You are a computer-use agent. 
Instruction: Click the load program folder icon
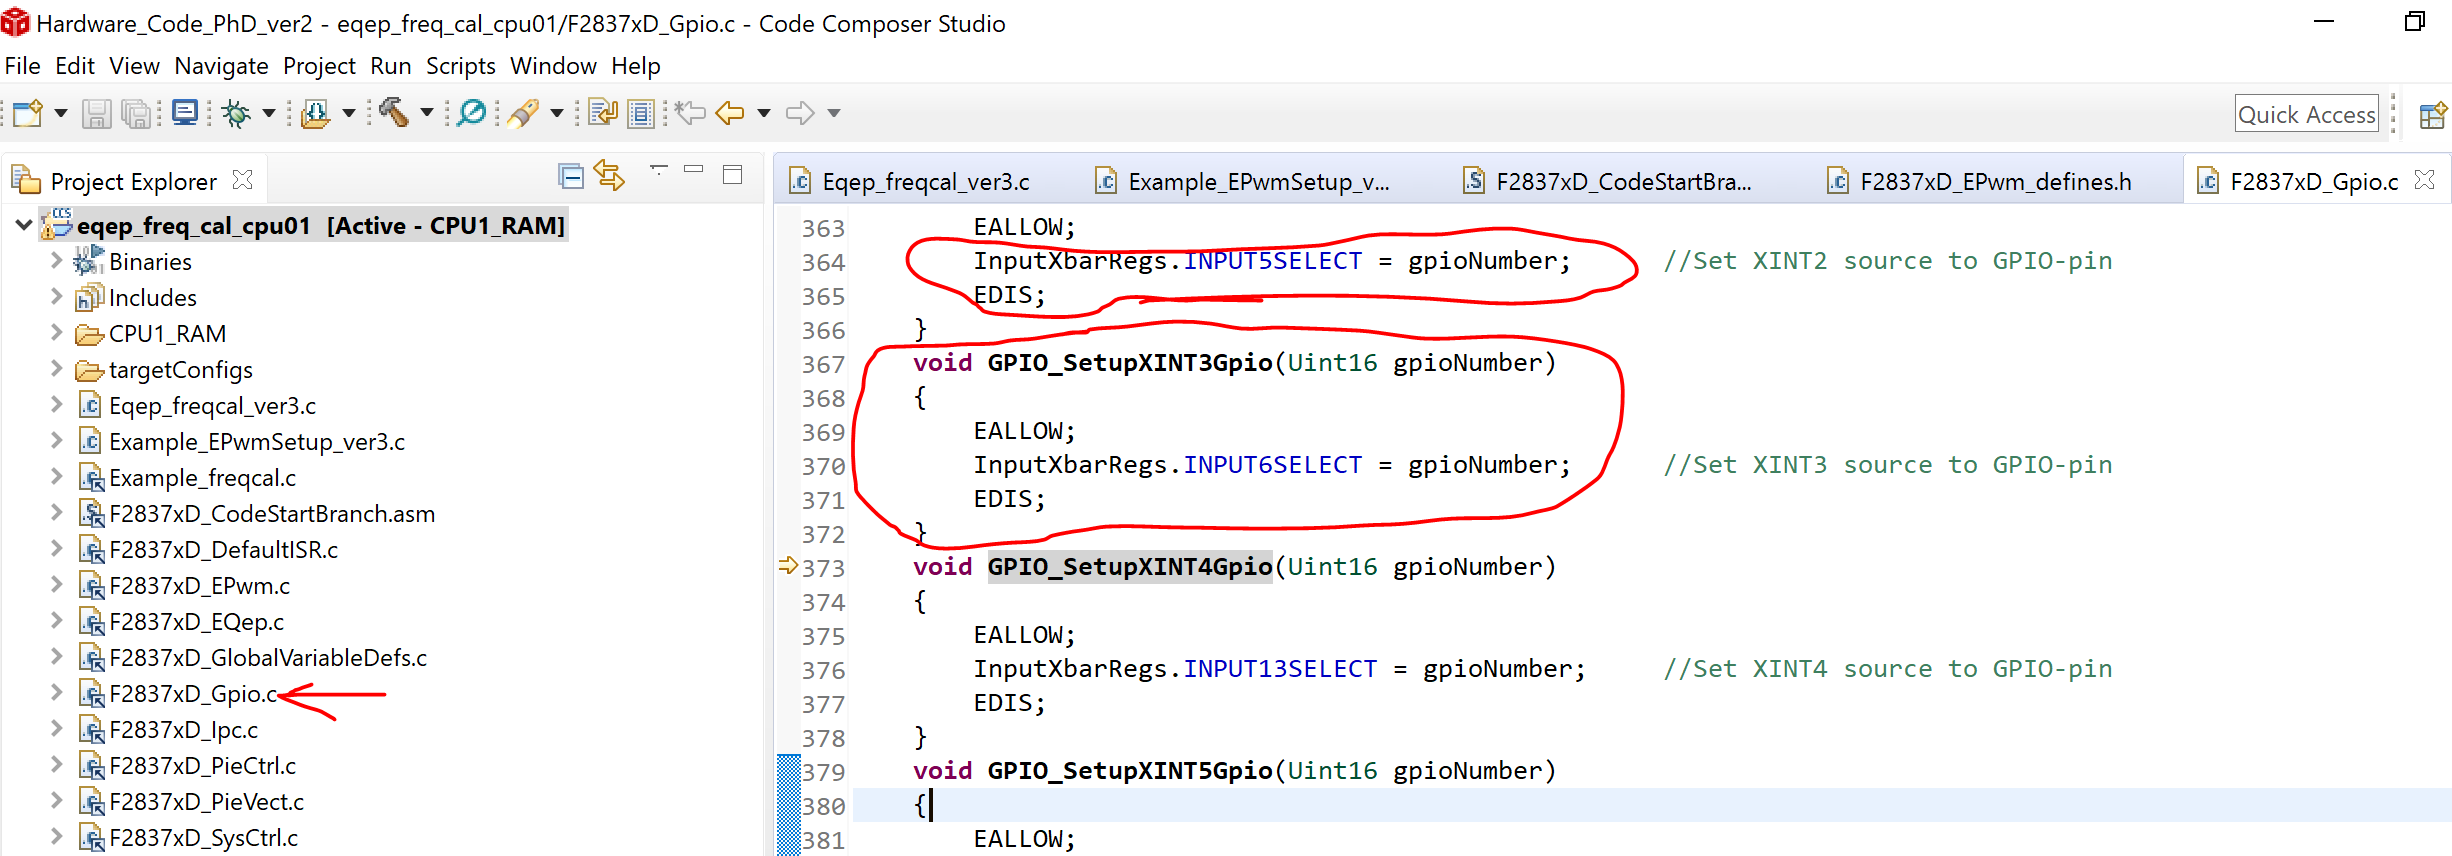point(315,114)
